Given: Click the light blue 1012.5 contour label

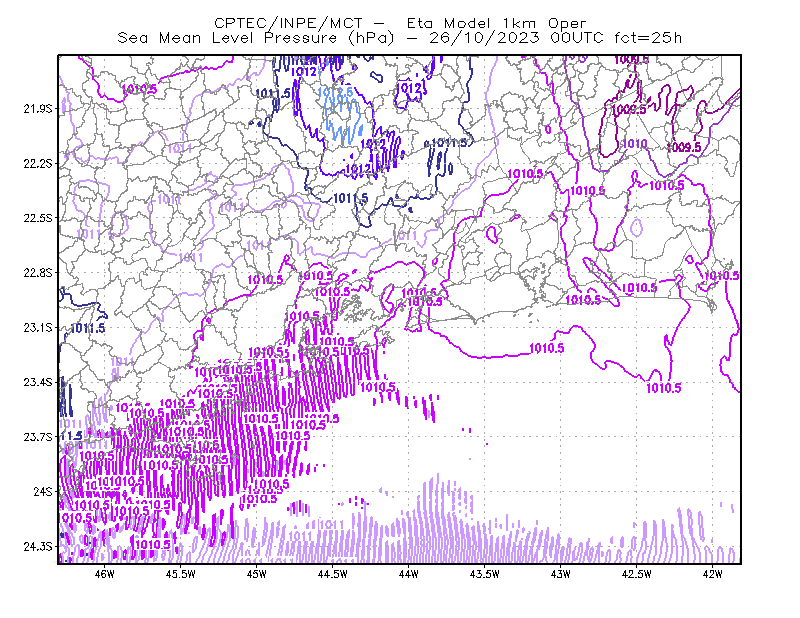Looking at the screenshot, I should point(335,92).
